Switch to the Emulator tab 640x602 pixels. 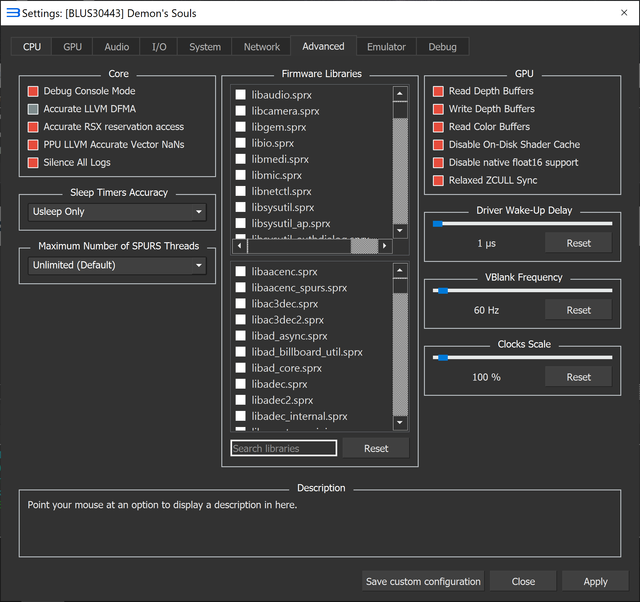point(386,47)
